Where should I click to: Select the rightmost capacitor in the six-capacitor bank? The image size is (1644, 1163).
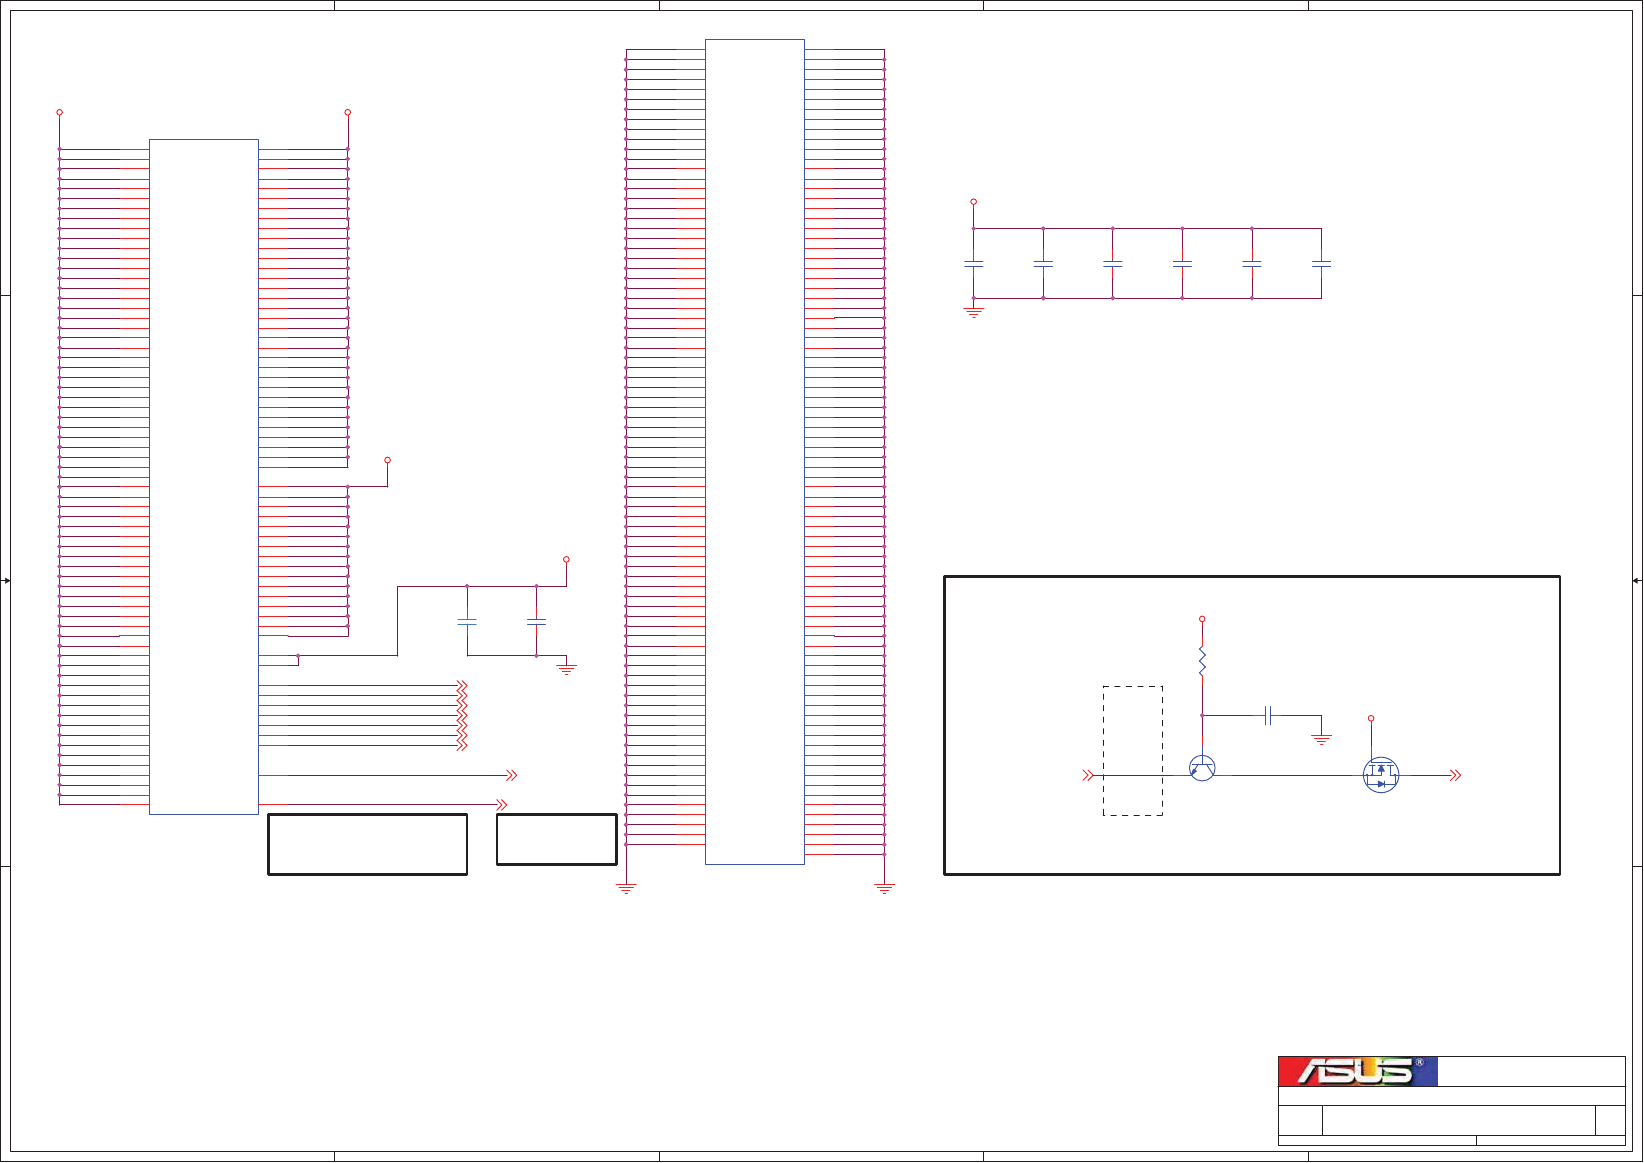pos(1321,264)
